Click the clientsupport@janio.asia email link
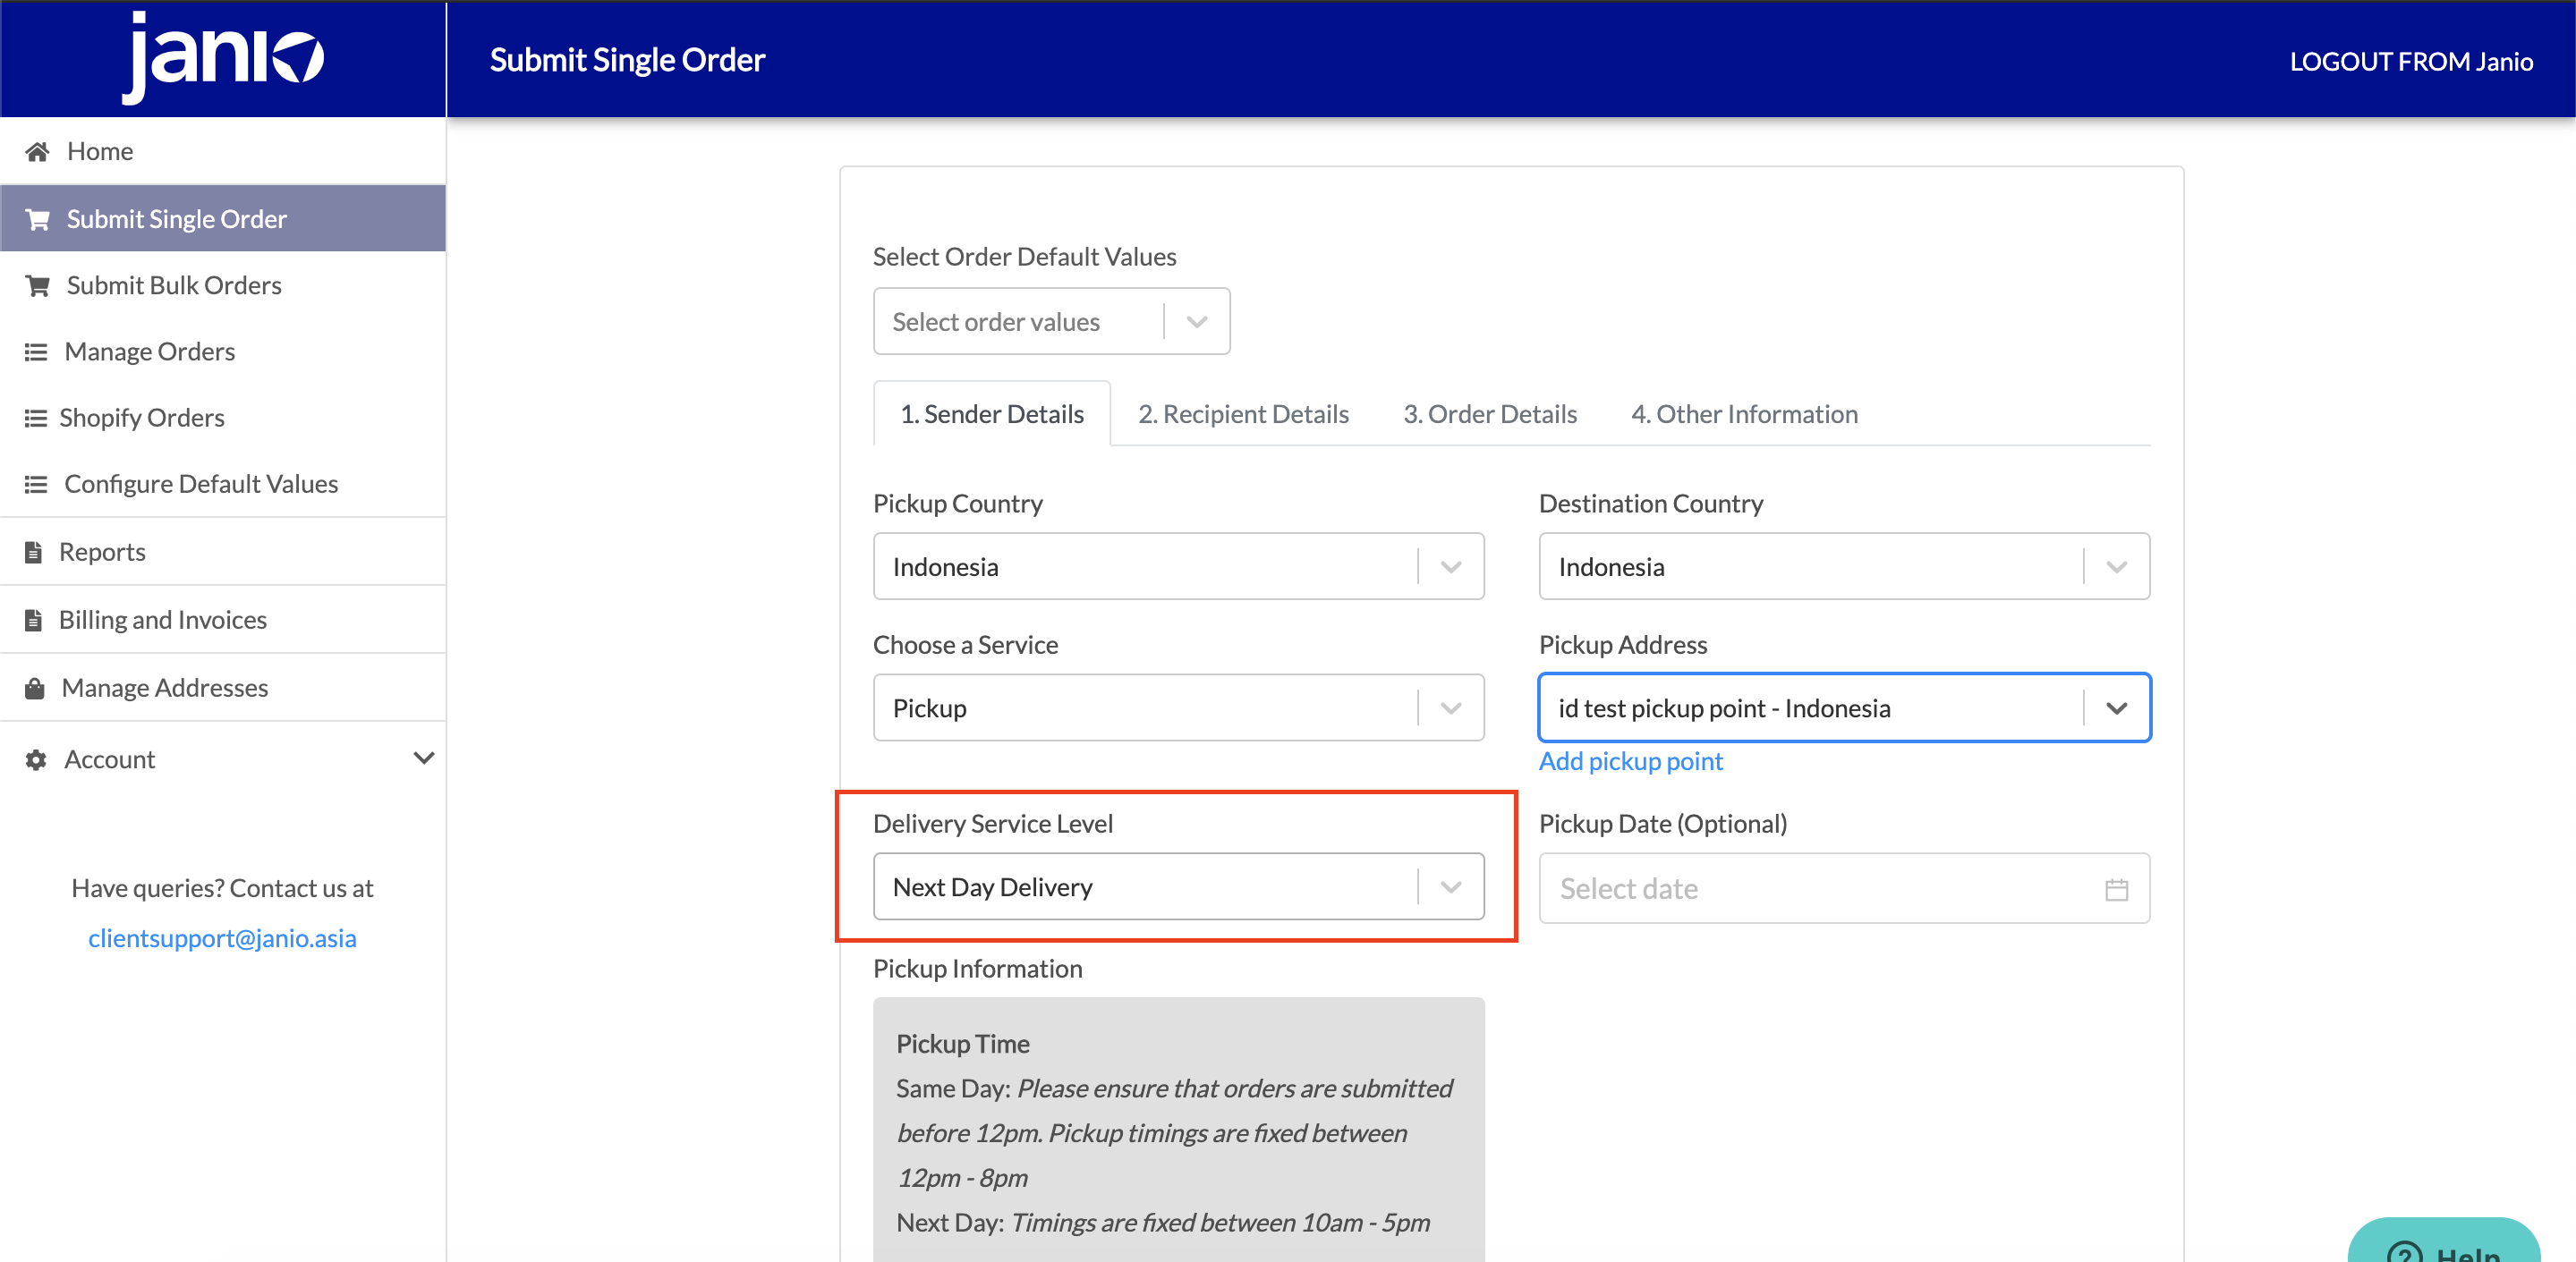 (x=222, y=938)
